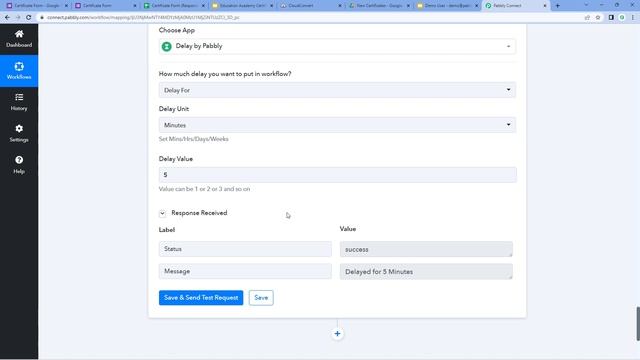Close the CloudConvert tab
Image resolution: width=640 pixels, height=360 pixels.
coord(340,6)
